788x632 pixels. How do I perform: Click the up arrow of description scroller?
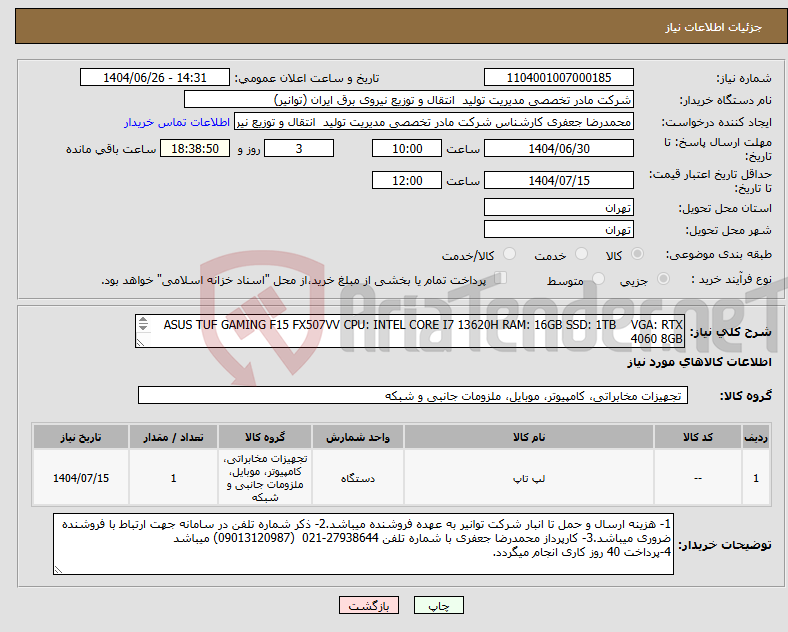[143, 320]
